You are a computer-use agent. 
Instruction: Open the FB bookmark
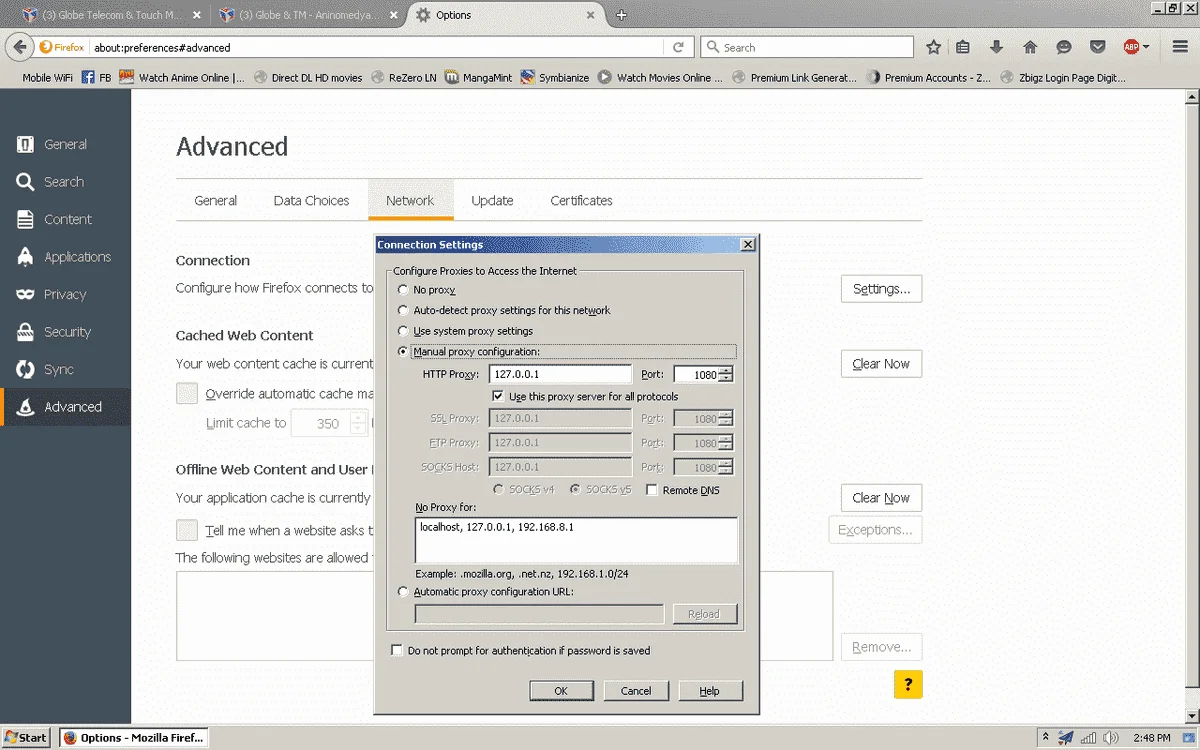coord(97,77)
